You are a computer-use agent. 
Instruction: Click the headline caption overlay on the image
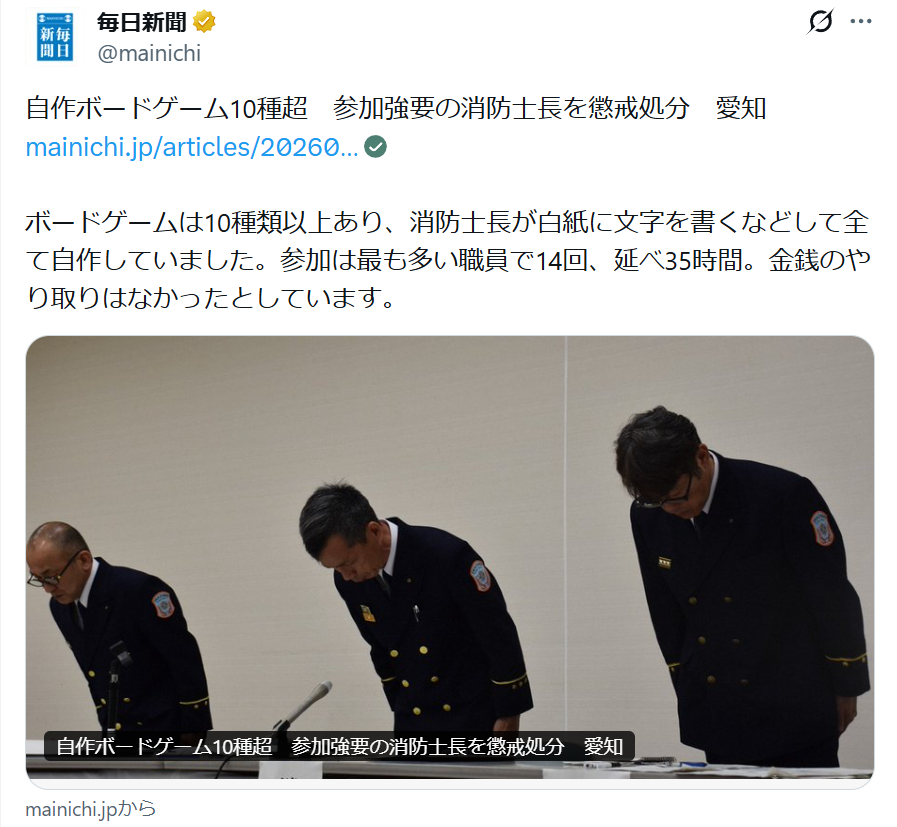(339, 746)
